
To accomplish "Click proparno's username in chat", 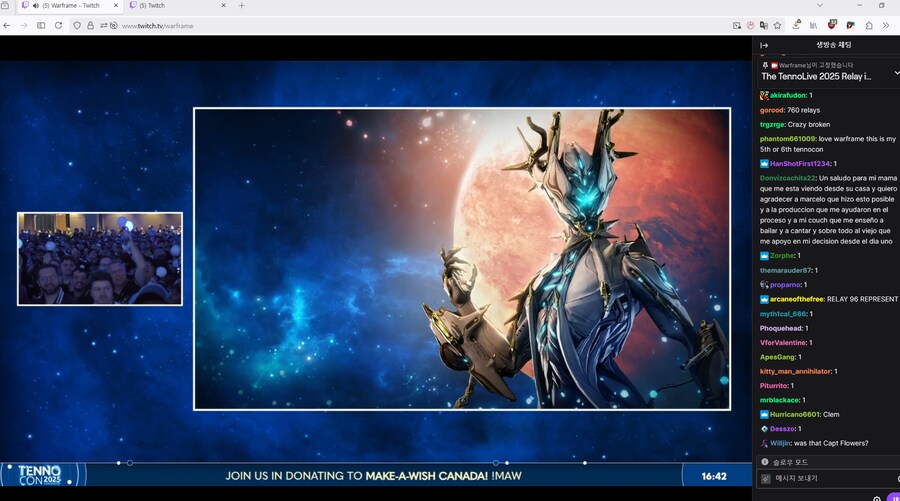I will click(785, 285).
